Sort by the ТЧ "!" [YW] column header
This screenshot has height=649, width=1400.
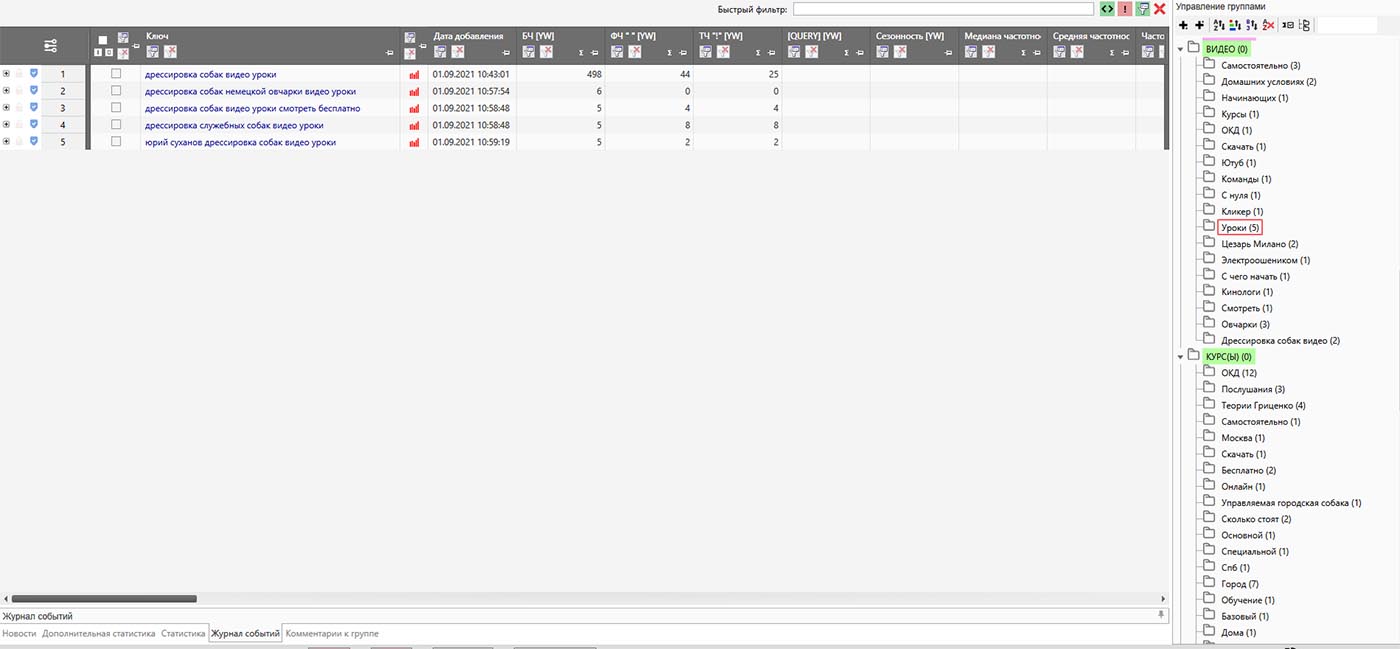coord(721,36)
